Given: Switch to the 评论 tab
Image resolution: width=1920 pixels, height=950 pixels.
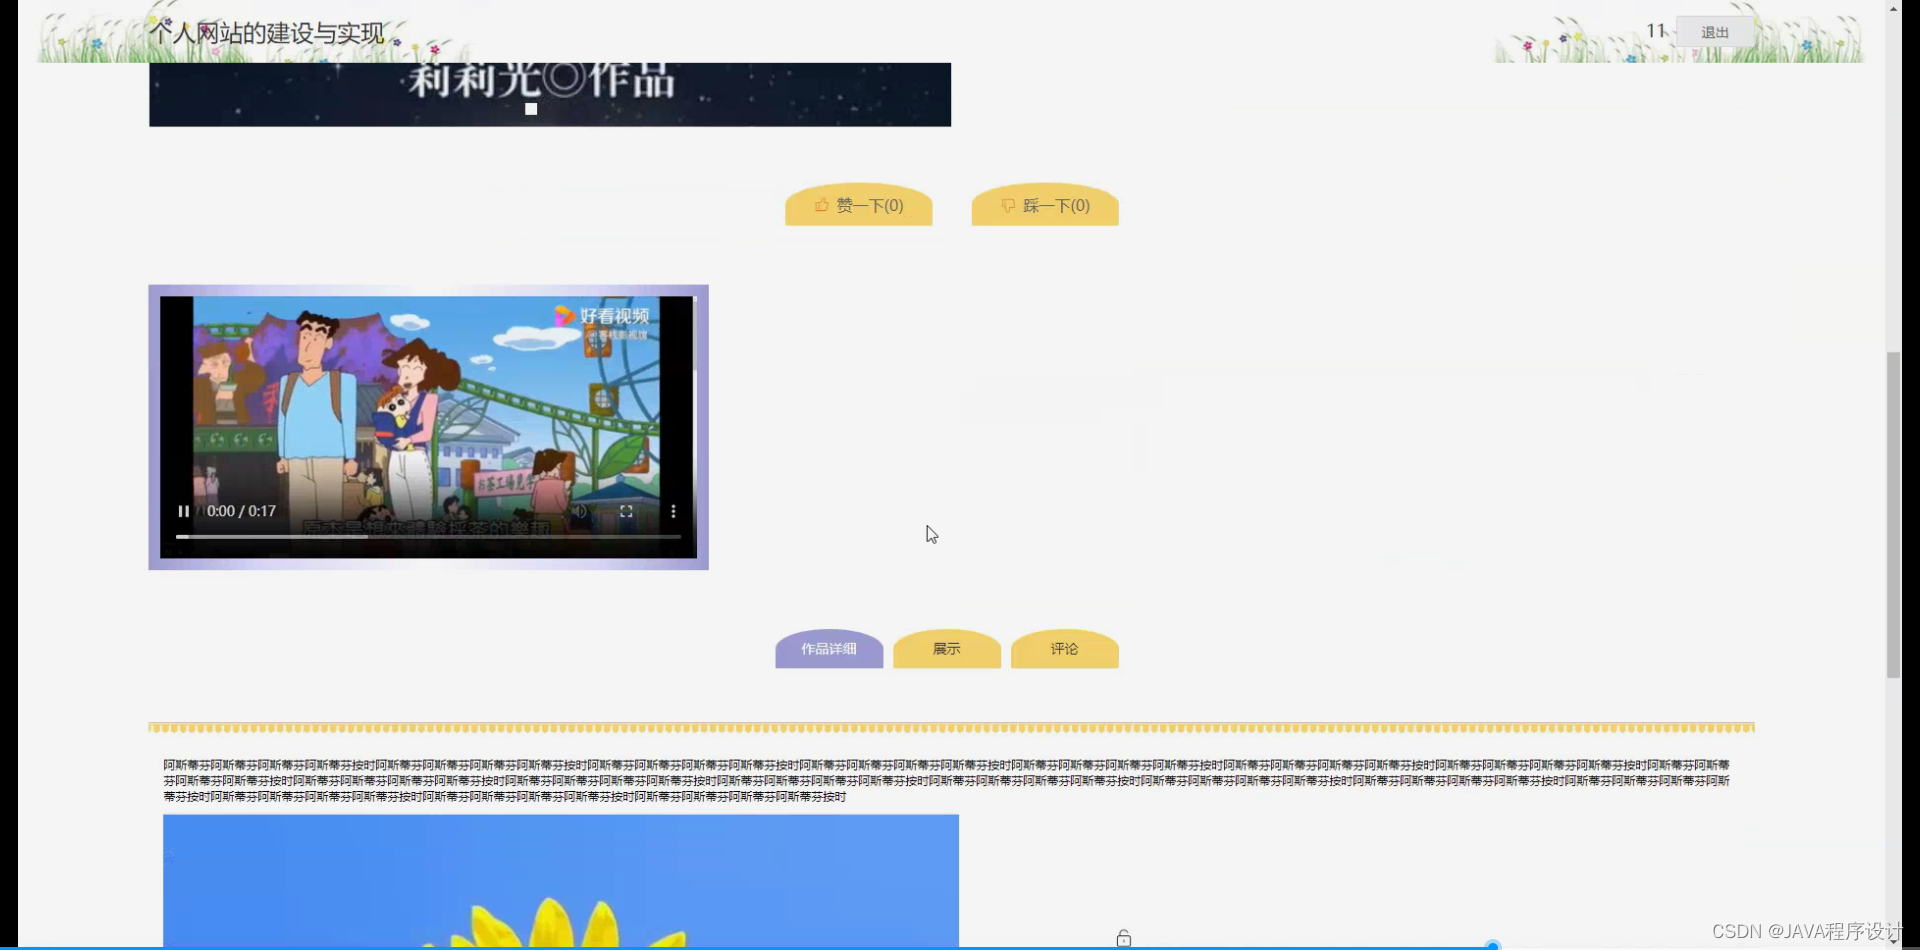Looking at the screenshot, I should click(1065, 649).
